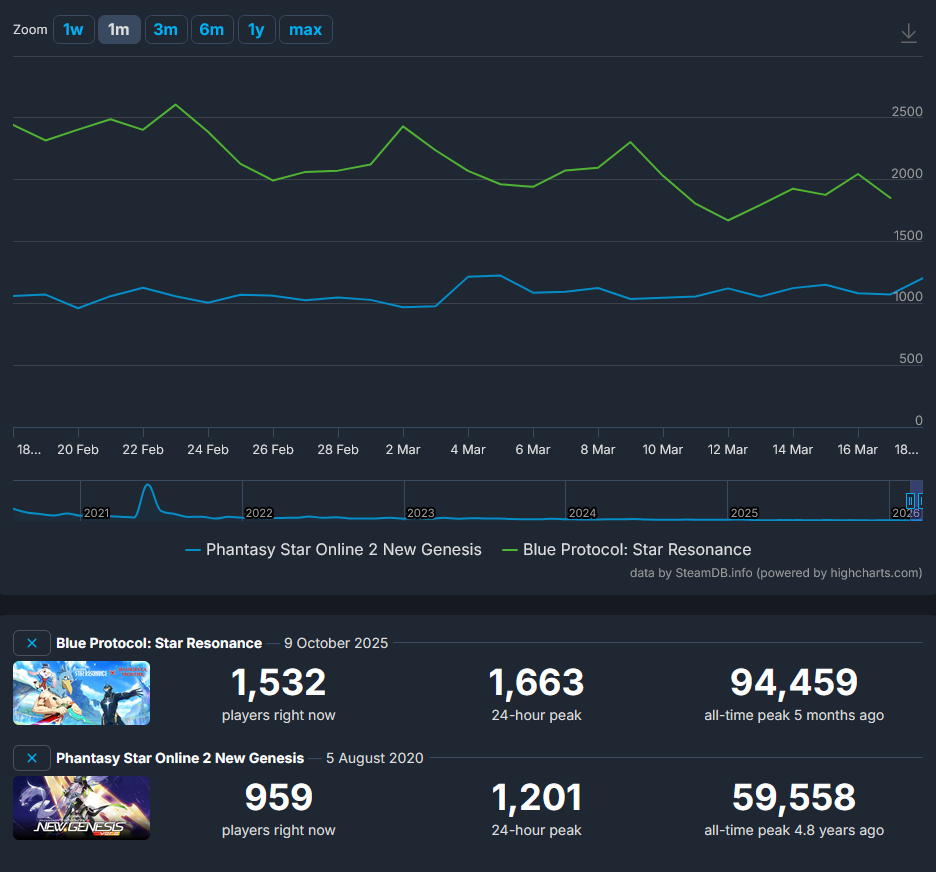Viewport: 936px width, 872px height.
Task: Click the '959' players right now value
Action: 279,797
